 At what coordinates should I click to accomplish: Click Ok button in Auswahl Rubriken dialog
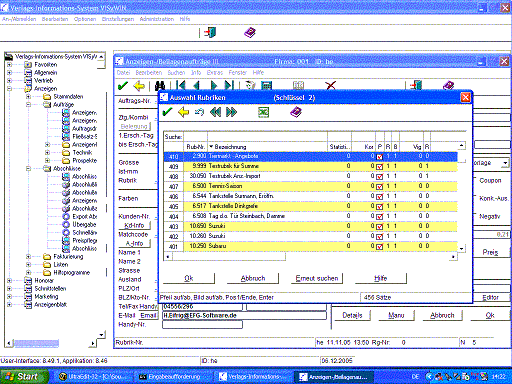click(x=189, y=278)
